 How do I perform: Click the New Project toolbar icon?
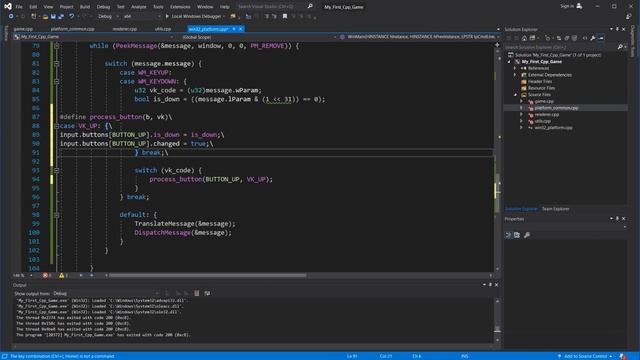point(34,16)
